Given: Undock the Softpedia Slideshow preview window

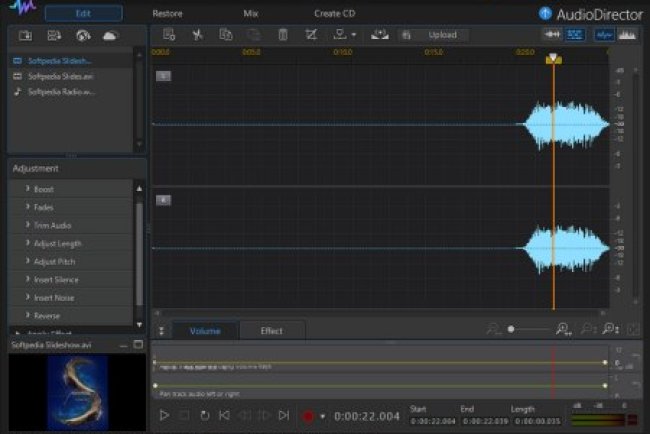Looking at the screenshot, I should pos(138,344).
